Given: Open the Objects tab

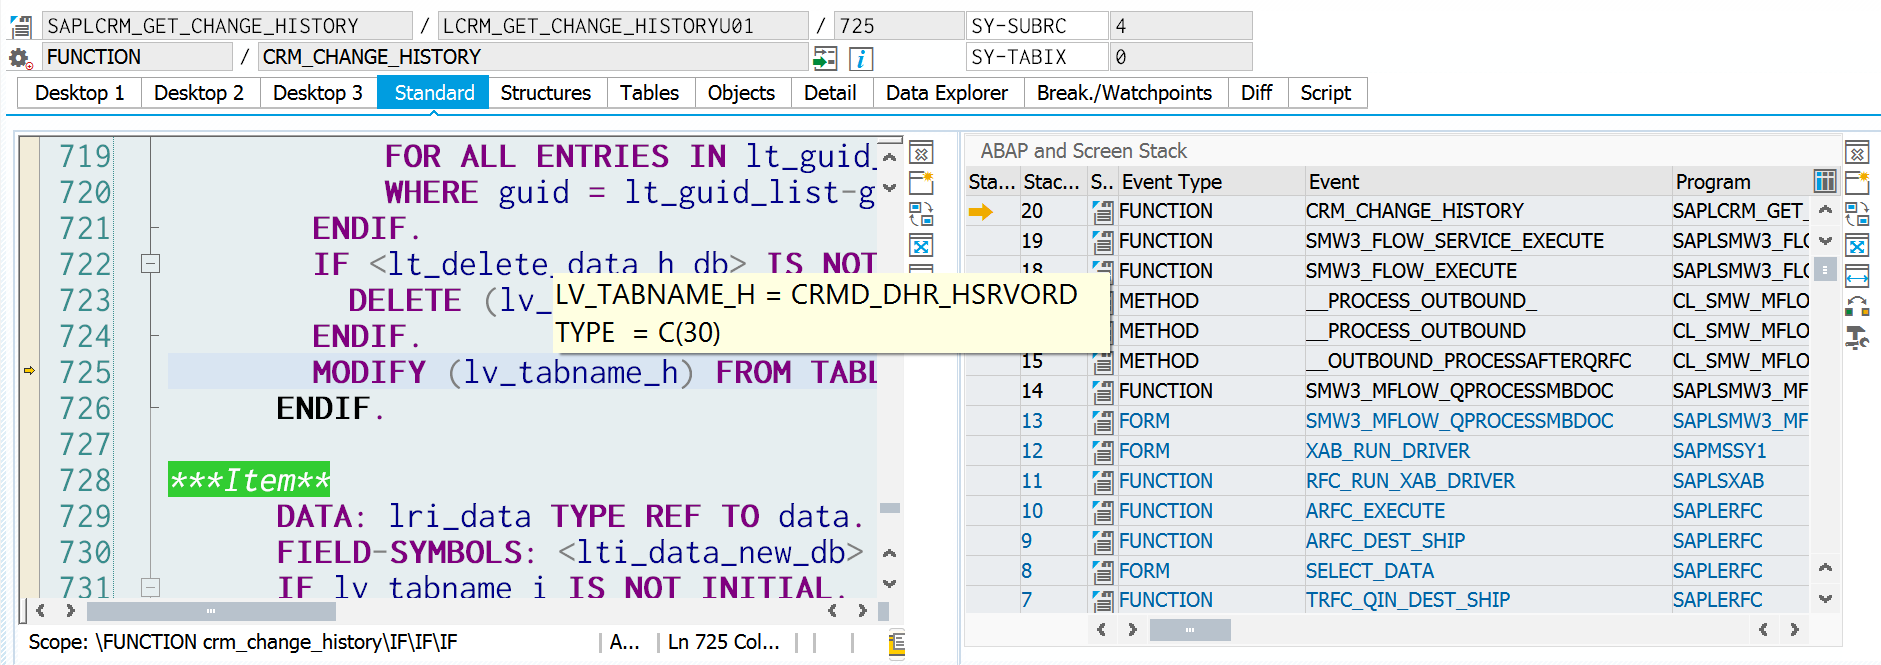Looking at the screenshot, I should [741, 93].
